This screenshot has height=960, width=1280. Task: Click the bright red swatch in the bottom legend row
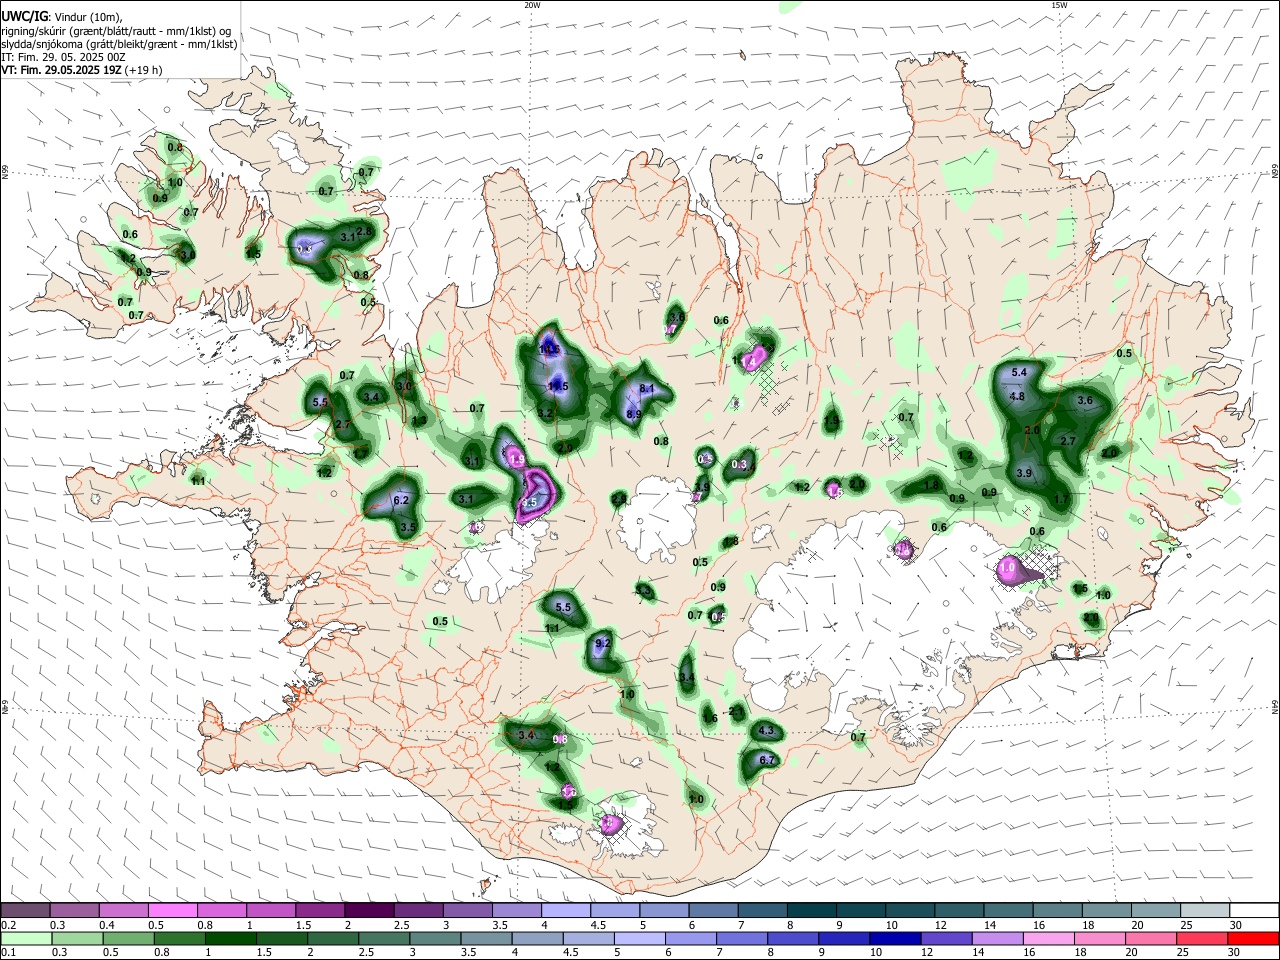(1253, 938)
